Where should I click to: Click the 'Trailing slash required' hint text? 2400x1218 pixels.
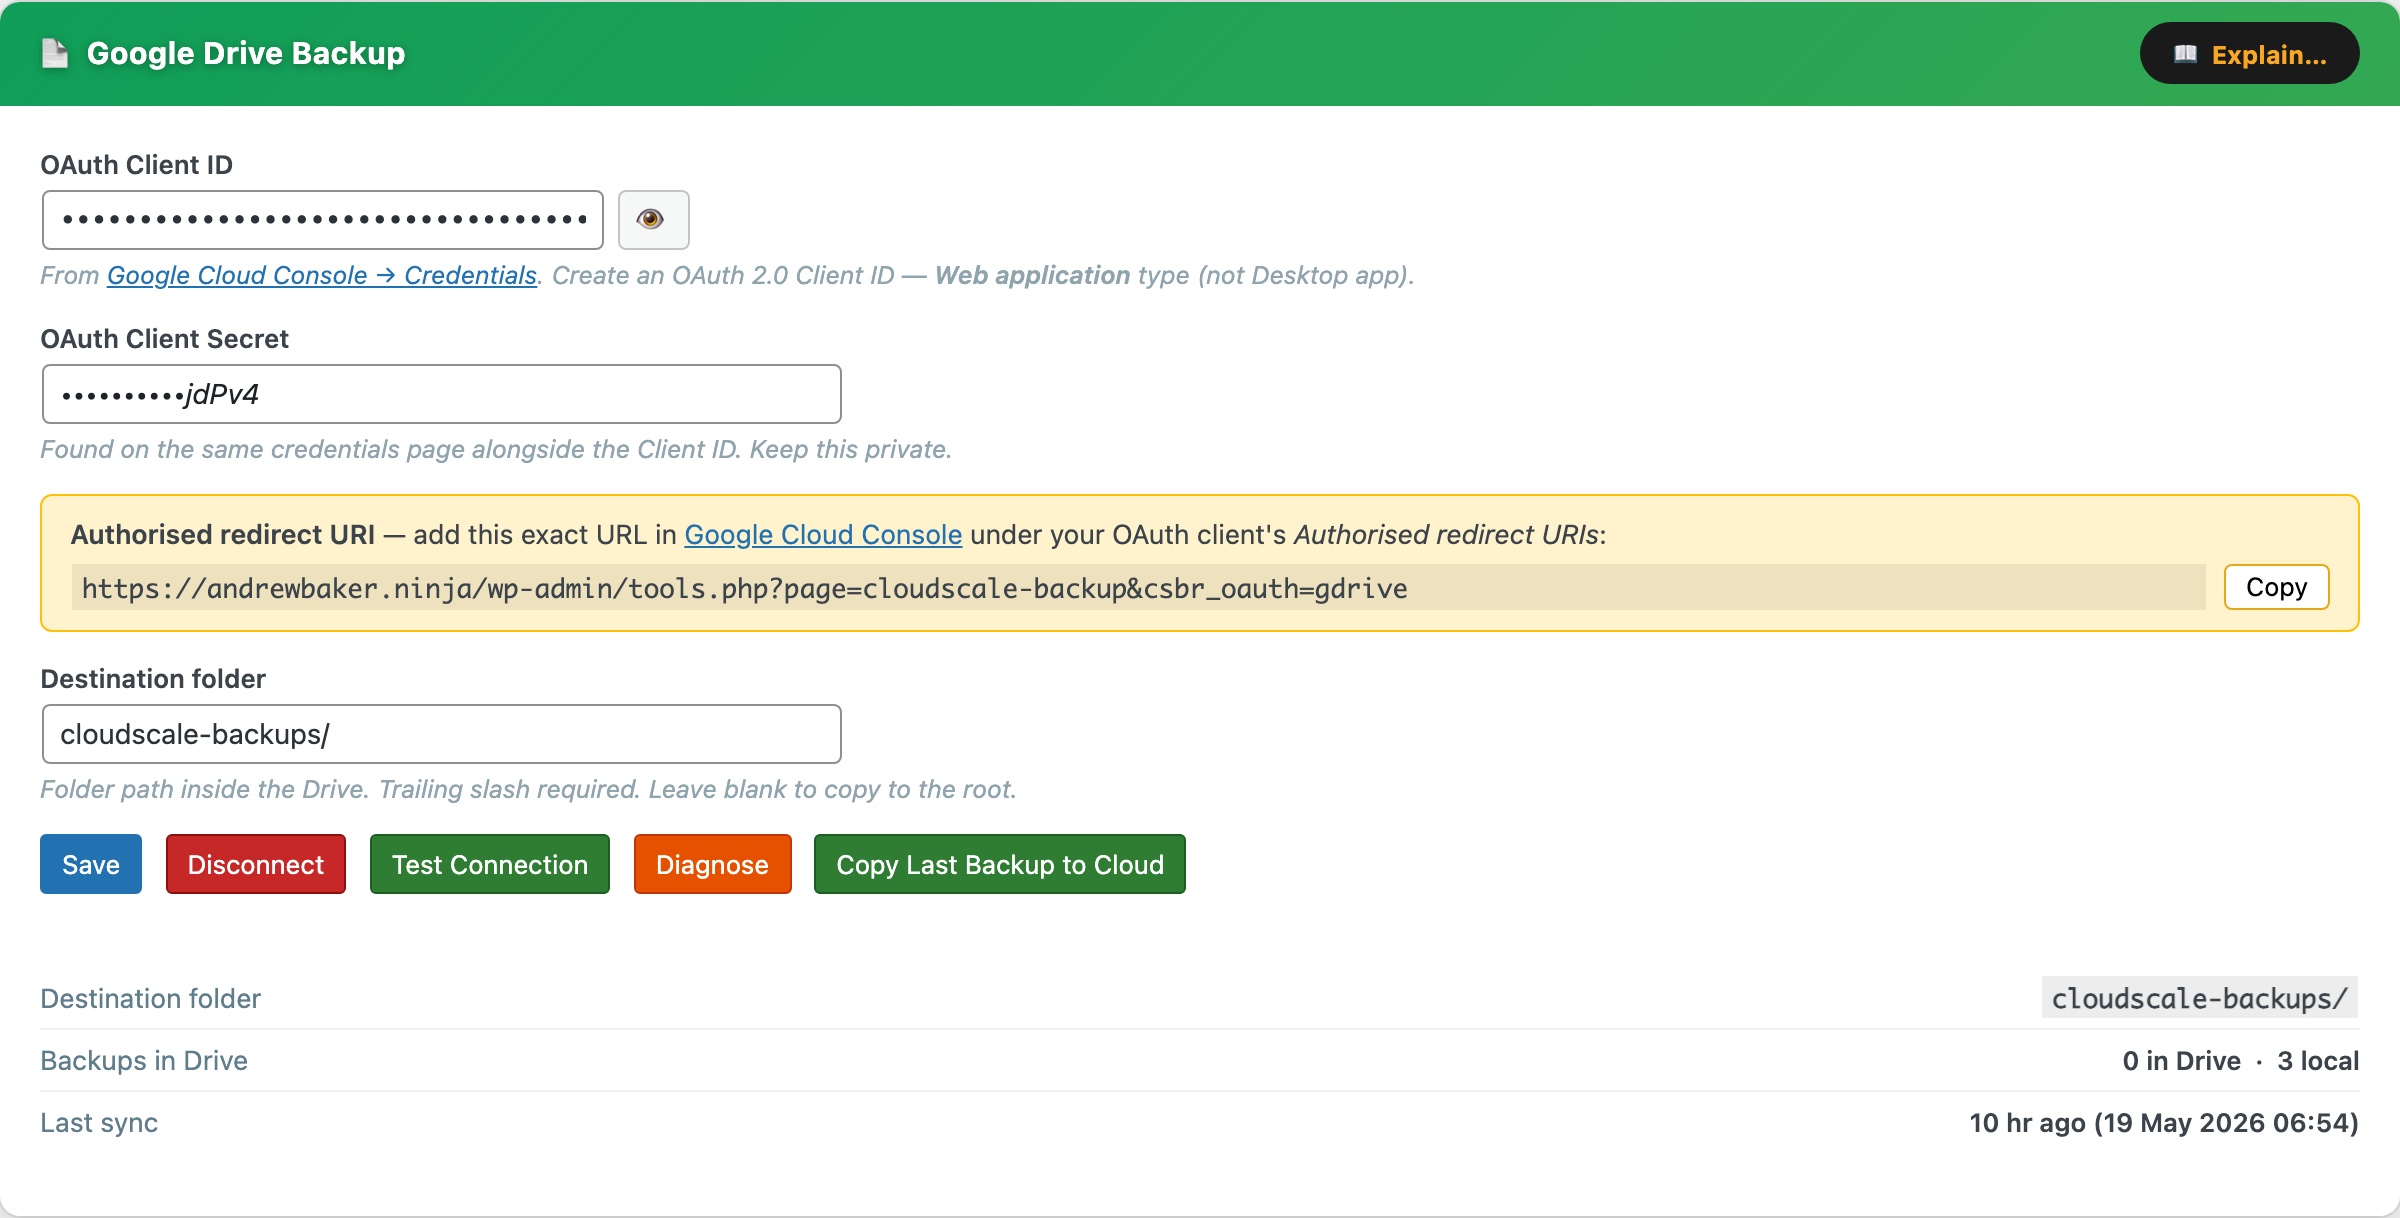point(509,789)
